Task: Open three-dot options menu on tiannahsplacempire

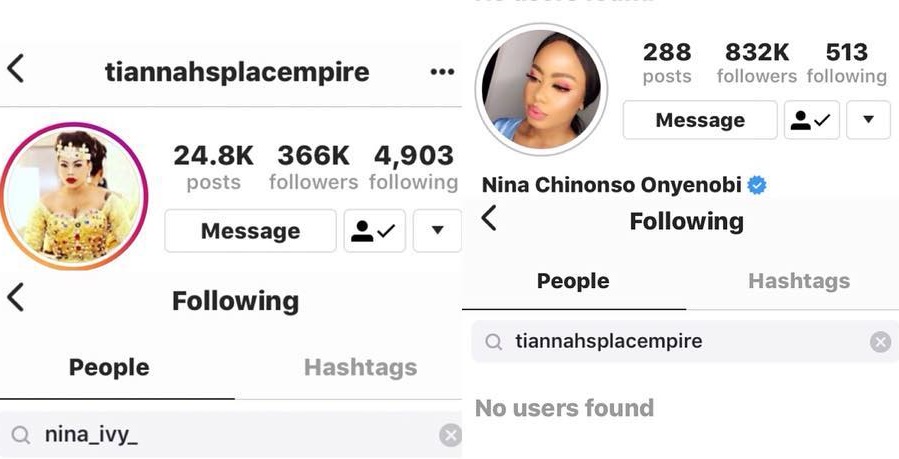Action: pos(442,72)
